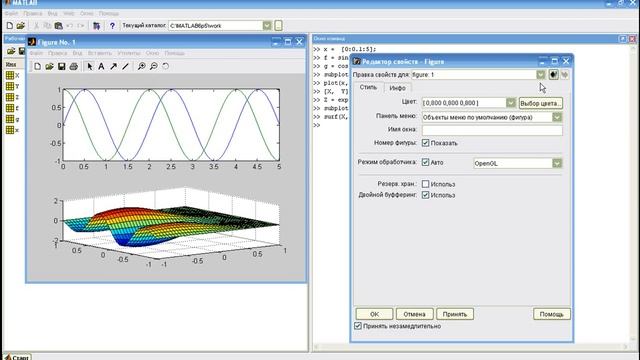Click load-data folder icon in Workspace panel
640x360 pixels.
11,51
